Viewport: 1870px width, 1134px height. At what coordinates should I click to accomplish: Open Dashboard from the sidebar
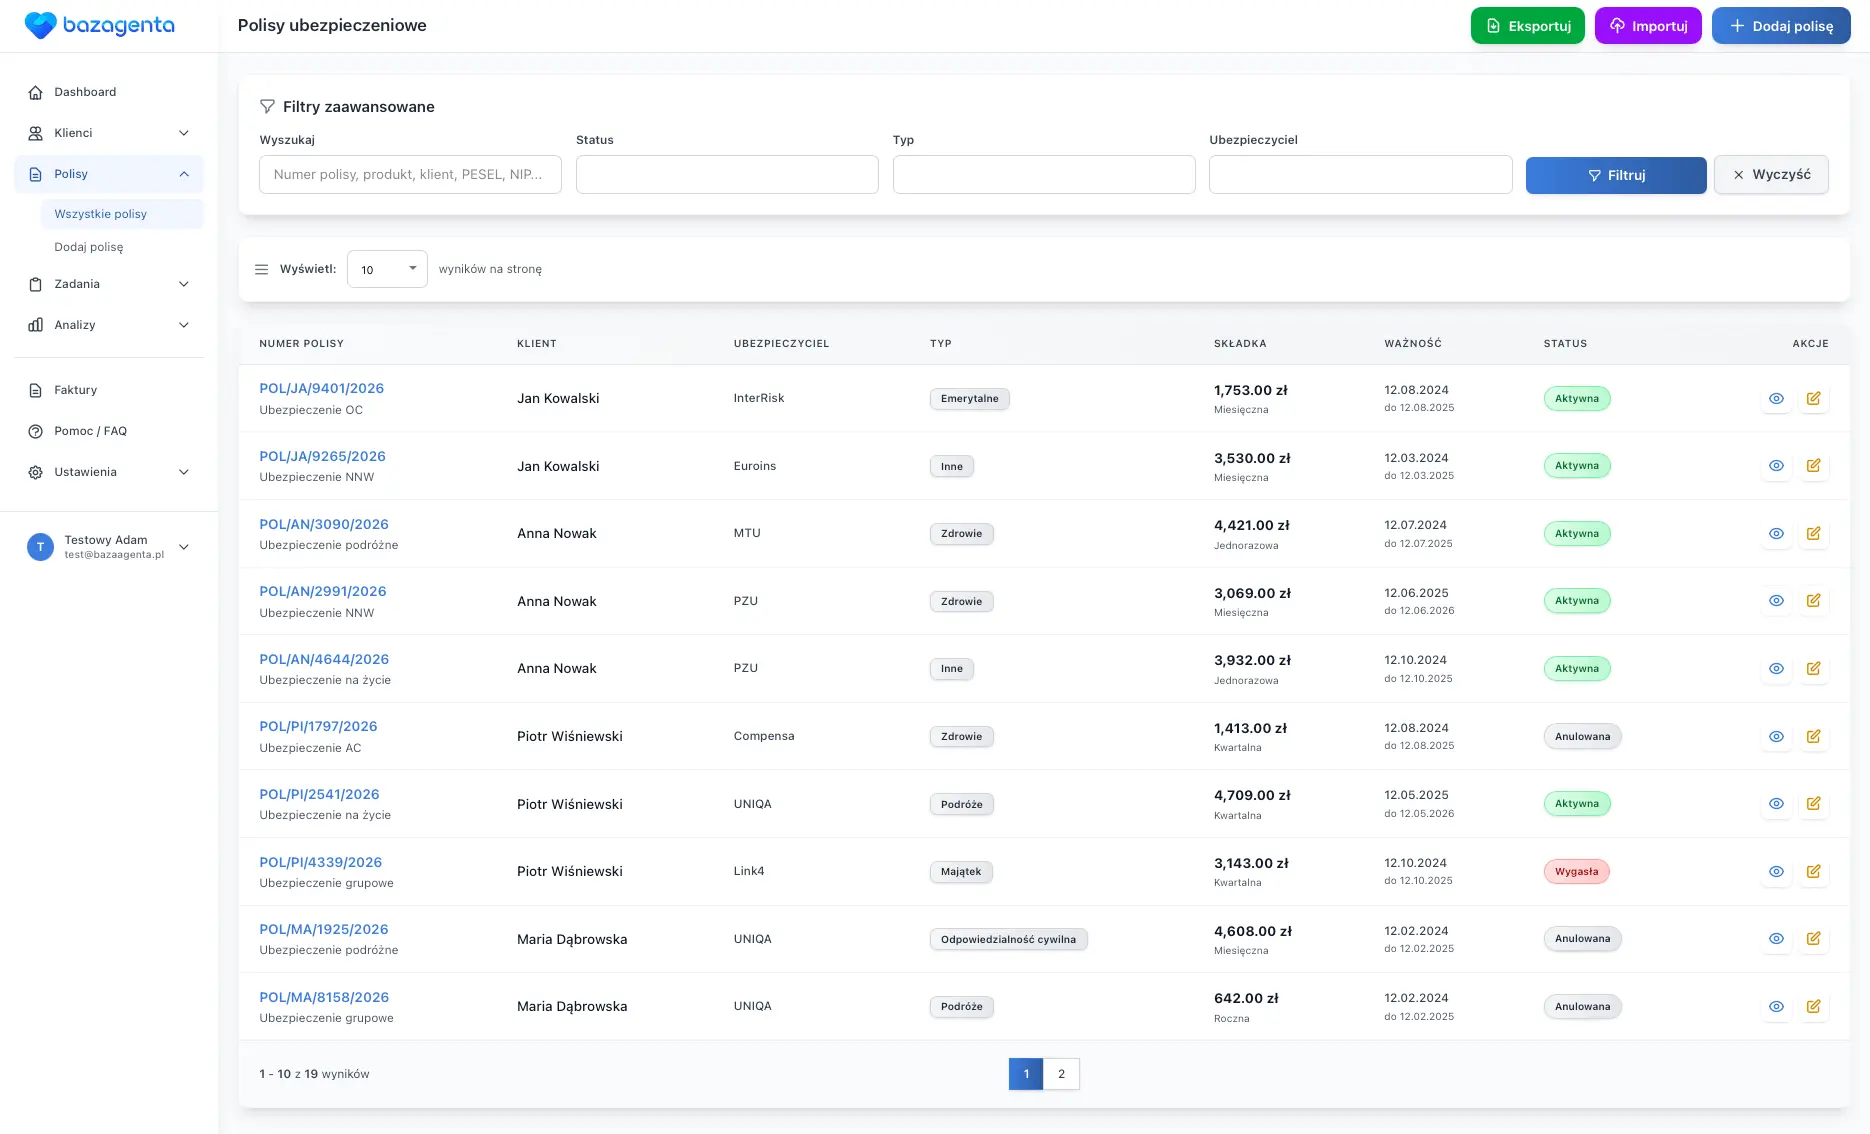click(85, 92)
